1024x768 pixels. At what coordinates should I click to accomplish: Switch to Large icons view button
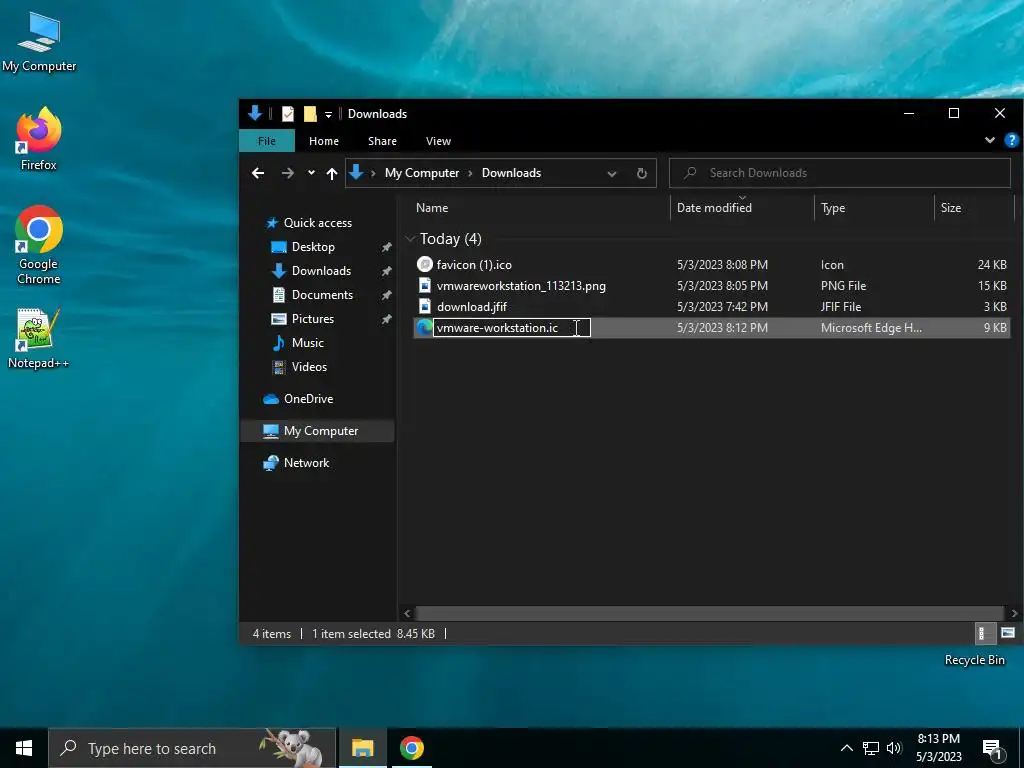tap(1007, 633)
